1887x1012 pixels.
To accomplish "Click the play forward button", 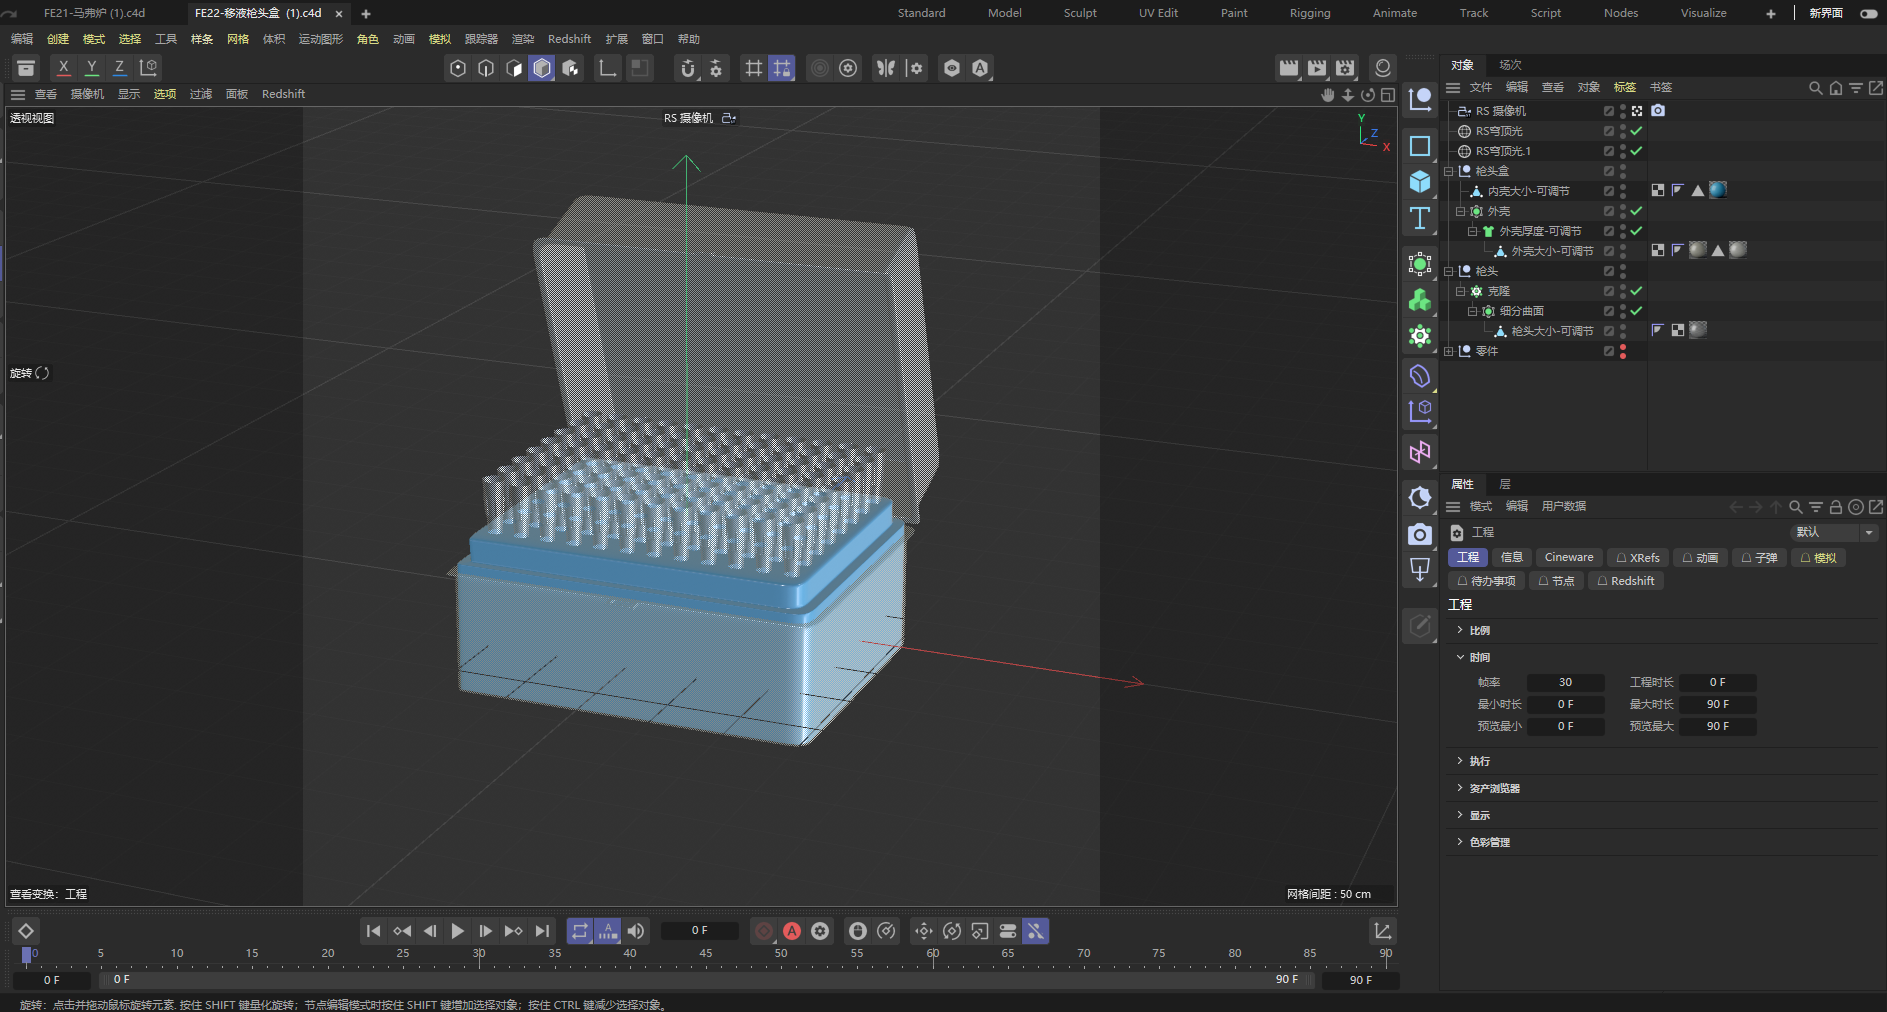I will [457, 931].
